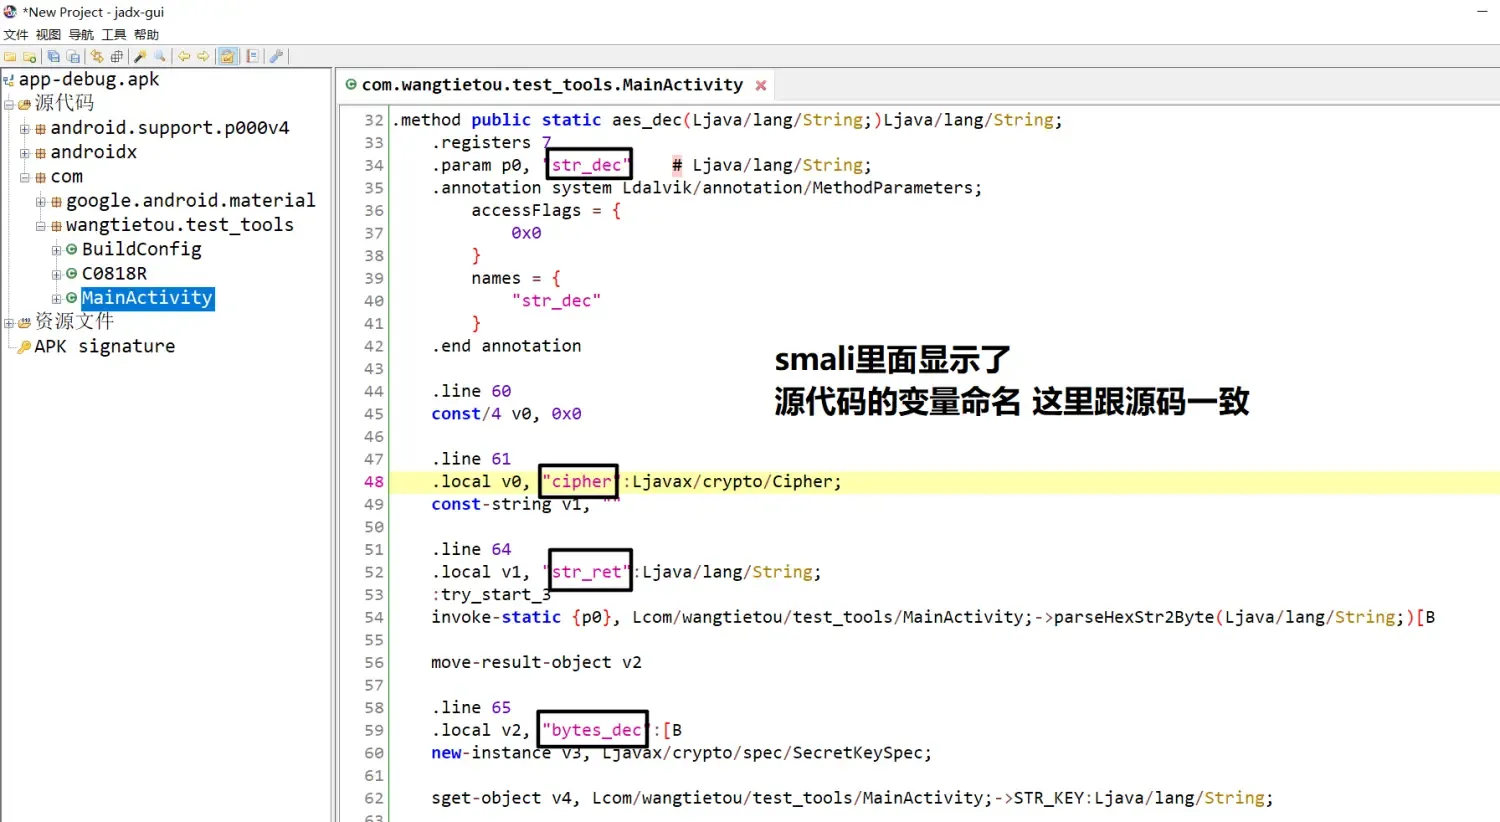Click the Export decompiled code icon
The height and width of the screenshot is (822, 1500).
72,57
